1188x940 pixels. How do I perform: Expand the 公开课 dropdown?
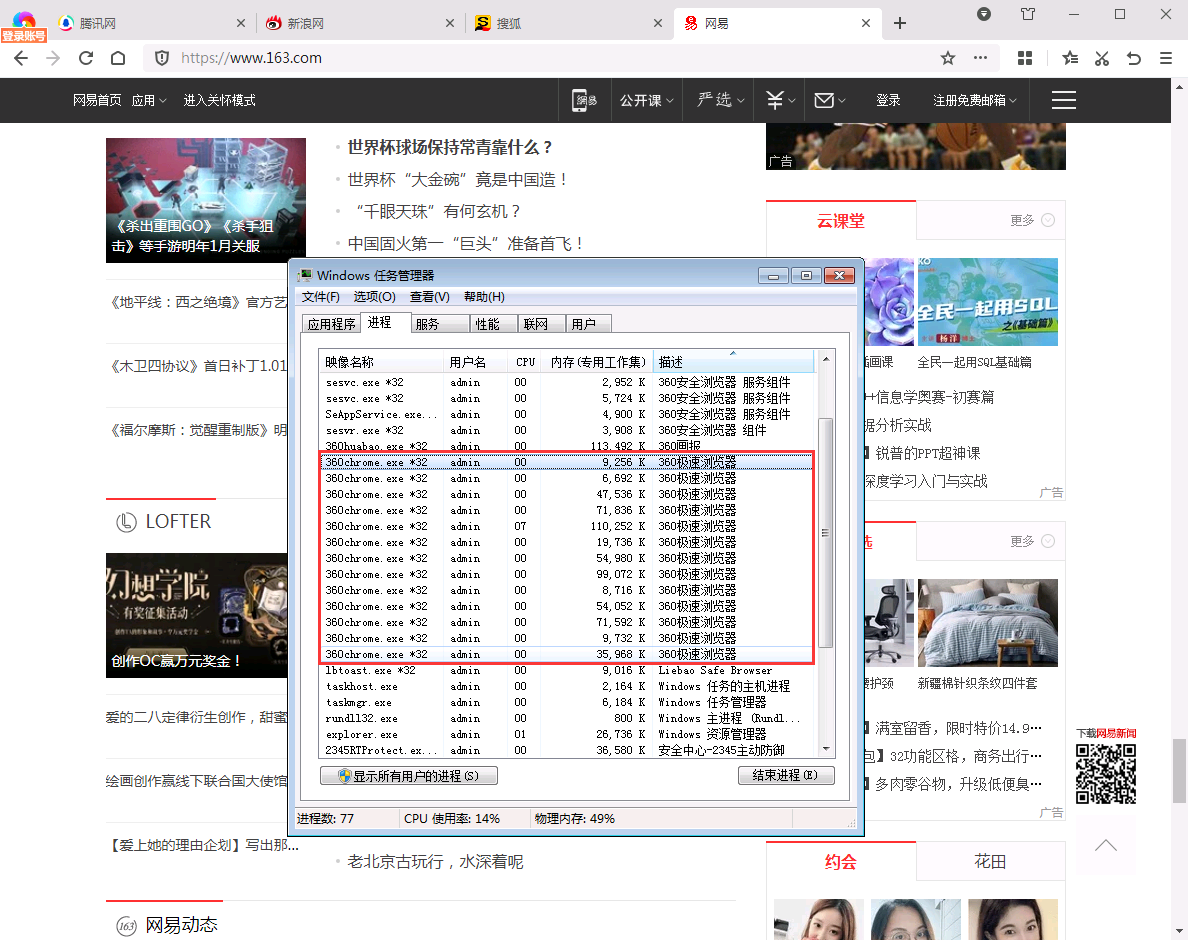646,100
